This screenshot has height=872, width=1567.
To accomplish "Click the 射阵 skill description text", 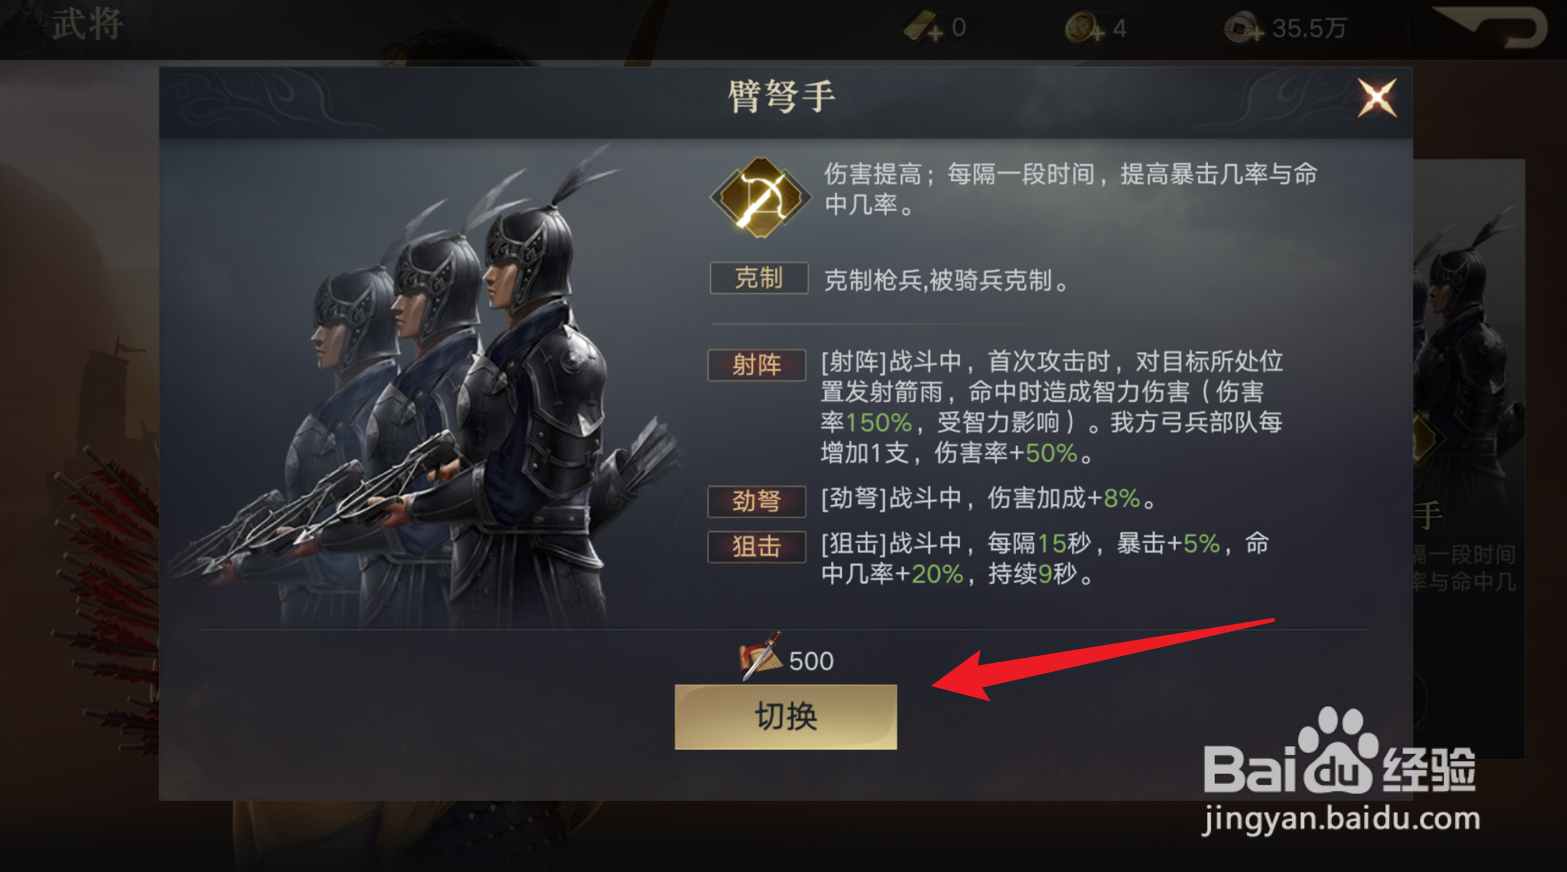I will (1052, 407).
